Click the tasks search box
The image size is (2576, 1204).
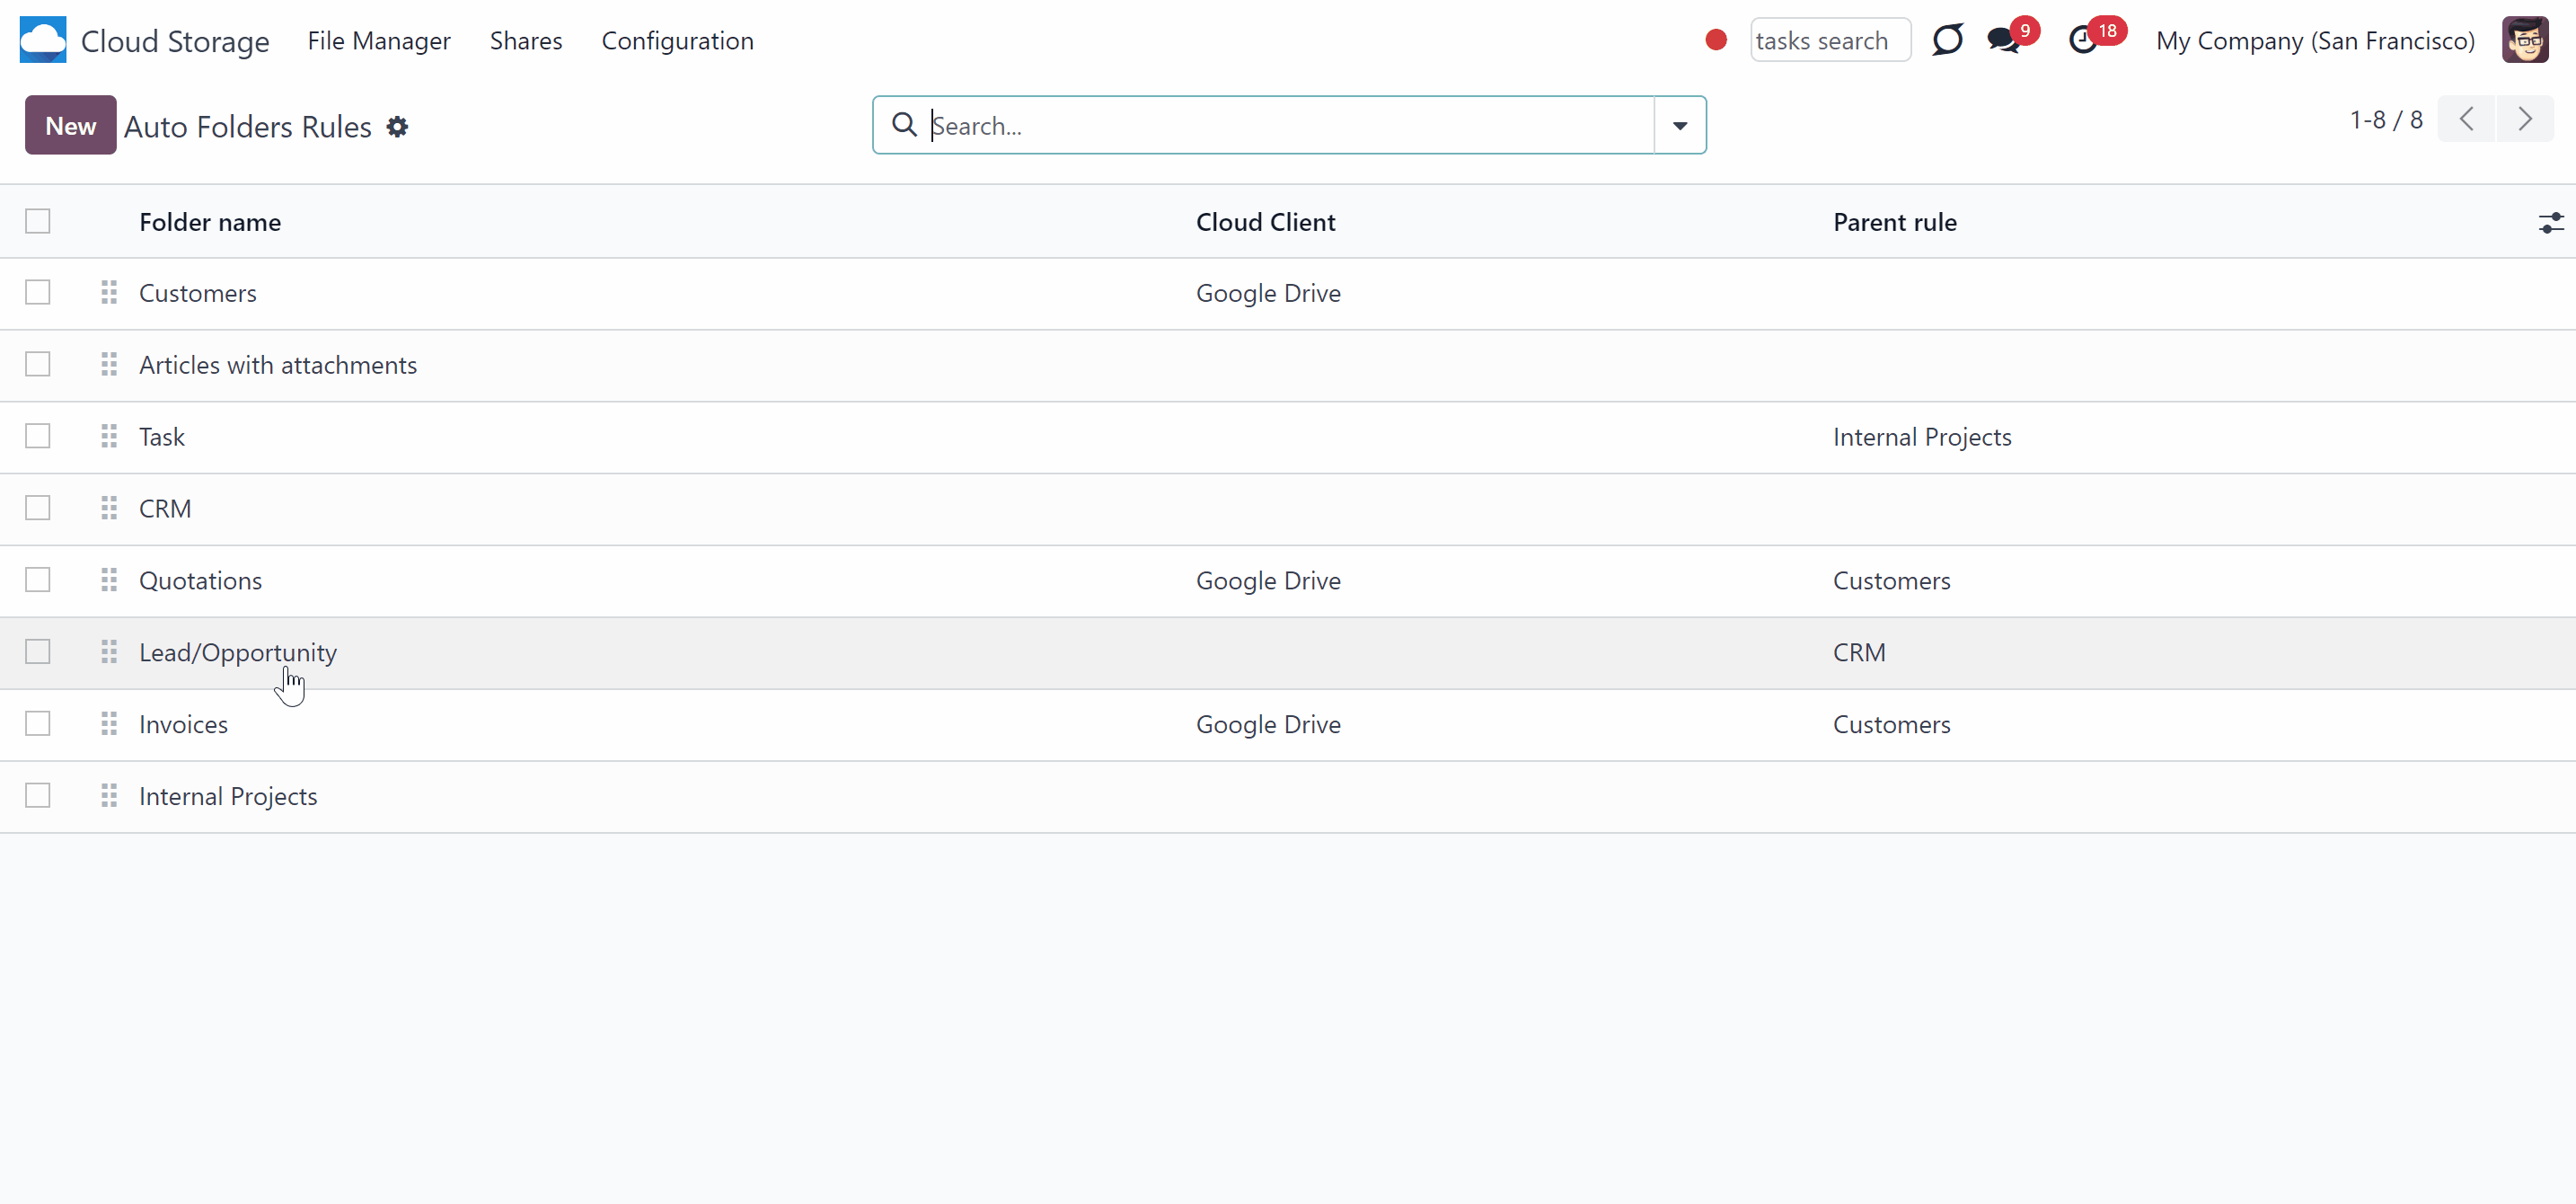pos(1830,41)
